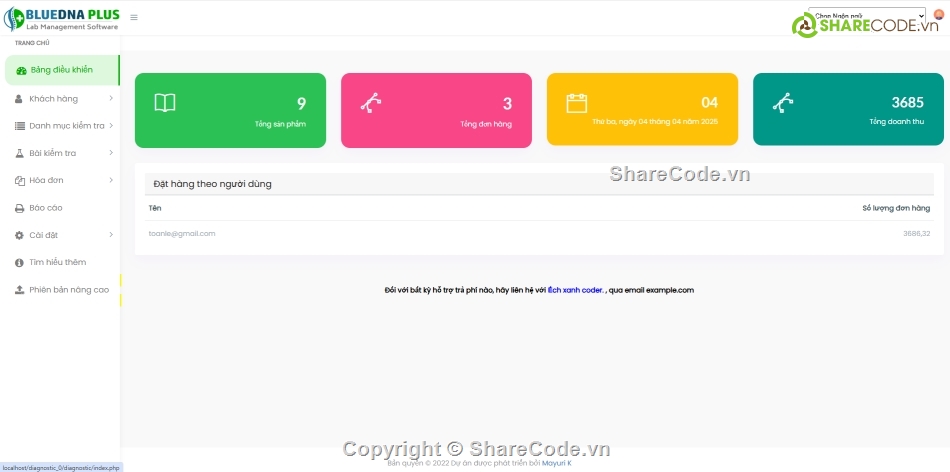Open the Tìm hiểu thêm menu item

[x=57, y=262]
